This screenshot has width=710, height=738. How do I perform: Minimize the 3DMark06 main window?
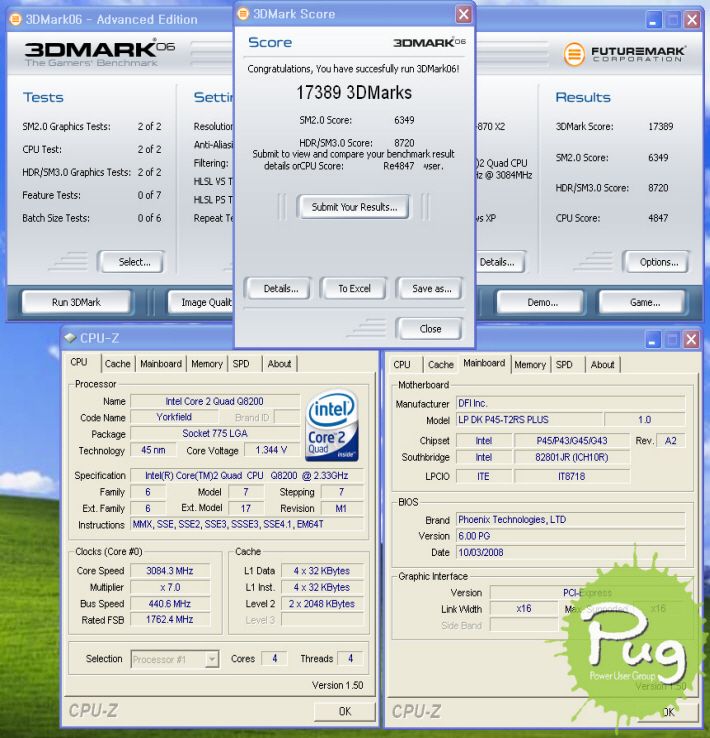click(653, 20)
